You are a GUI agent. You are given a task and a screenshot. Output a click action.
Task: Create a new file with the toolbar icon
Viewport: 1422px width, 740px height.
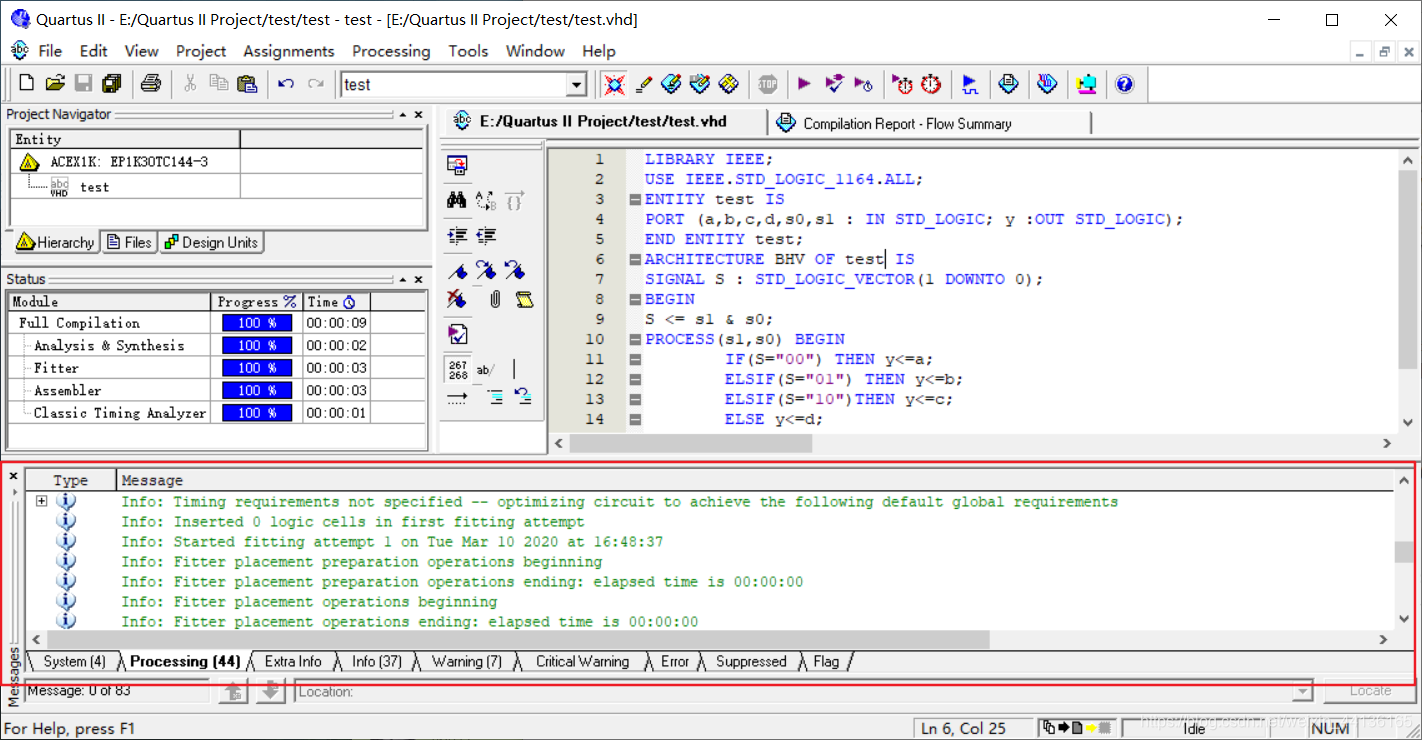tap(27, 84)
